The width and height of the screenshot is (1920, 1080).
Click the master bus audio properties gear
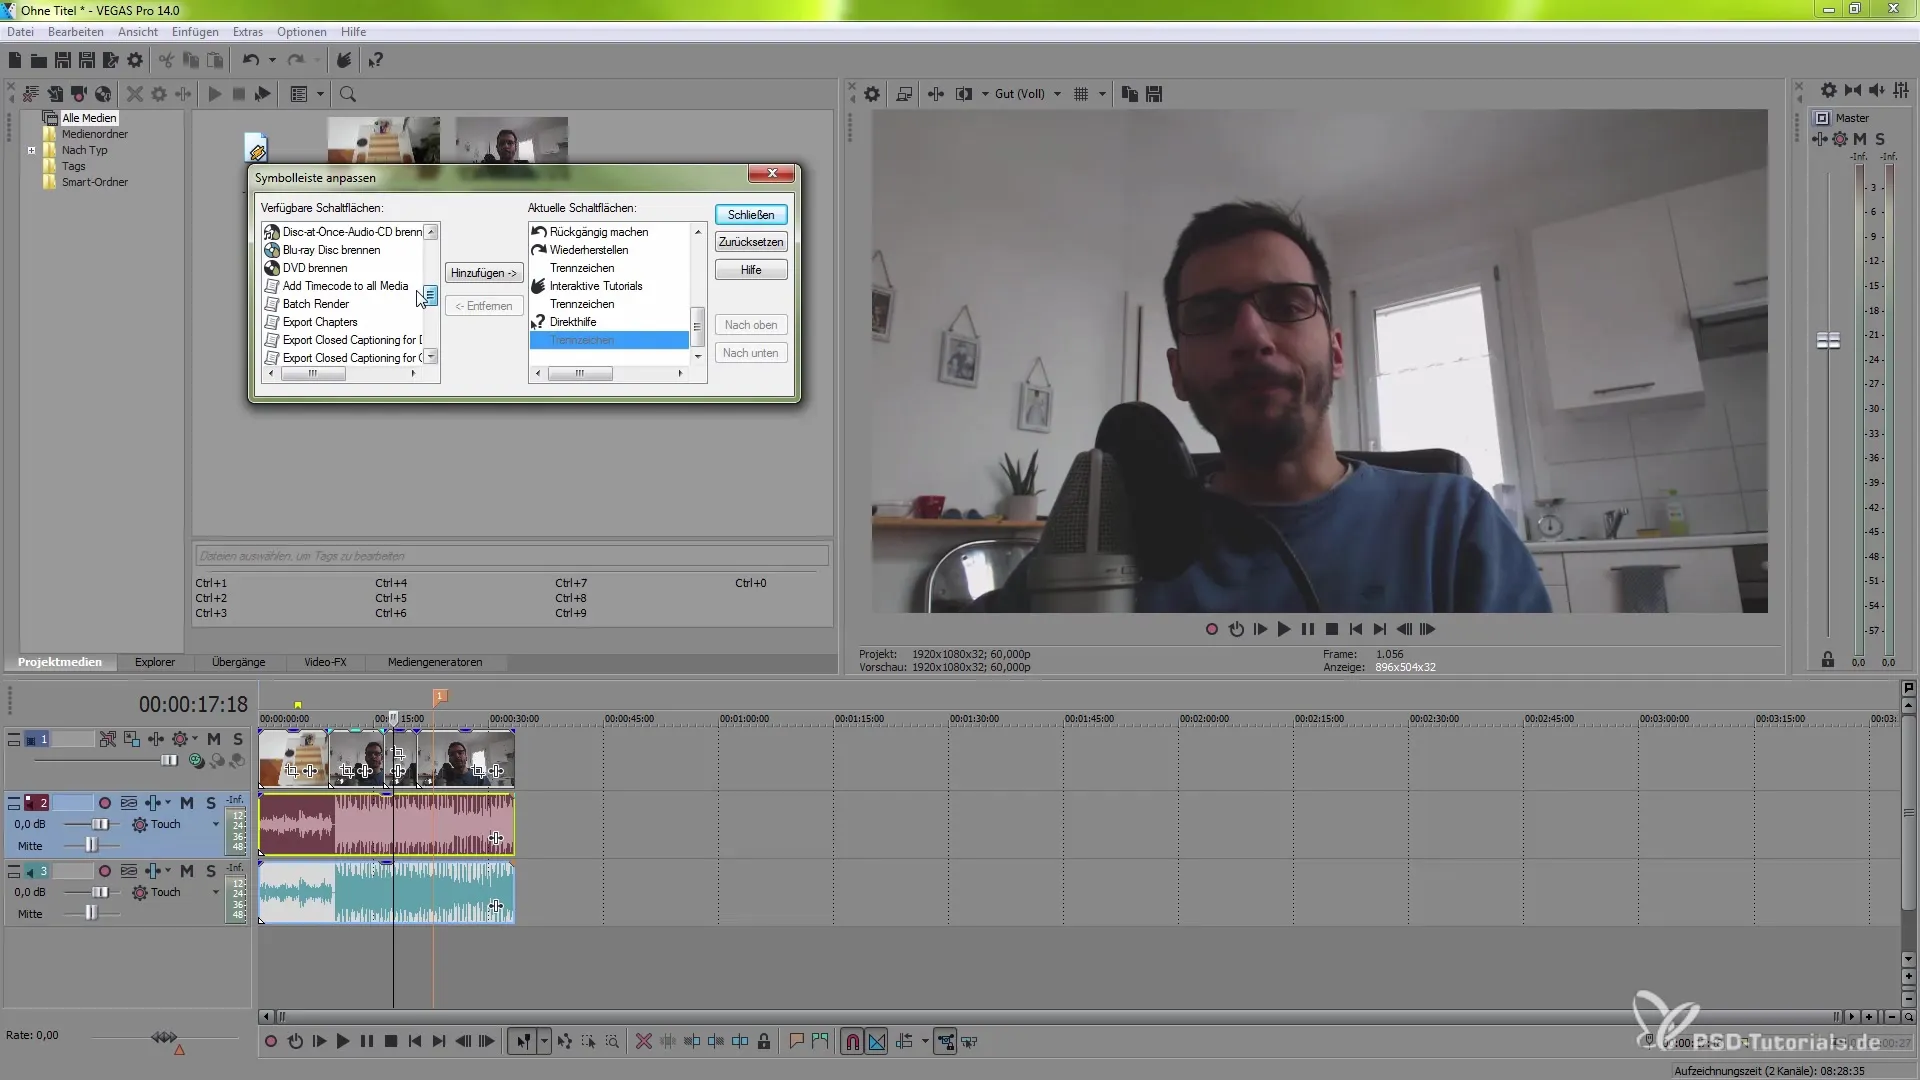coord(1828,90)
